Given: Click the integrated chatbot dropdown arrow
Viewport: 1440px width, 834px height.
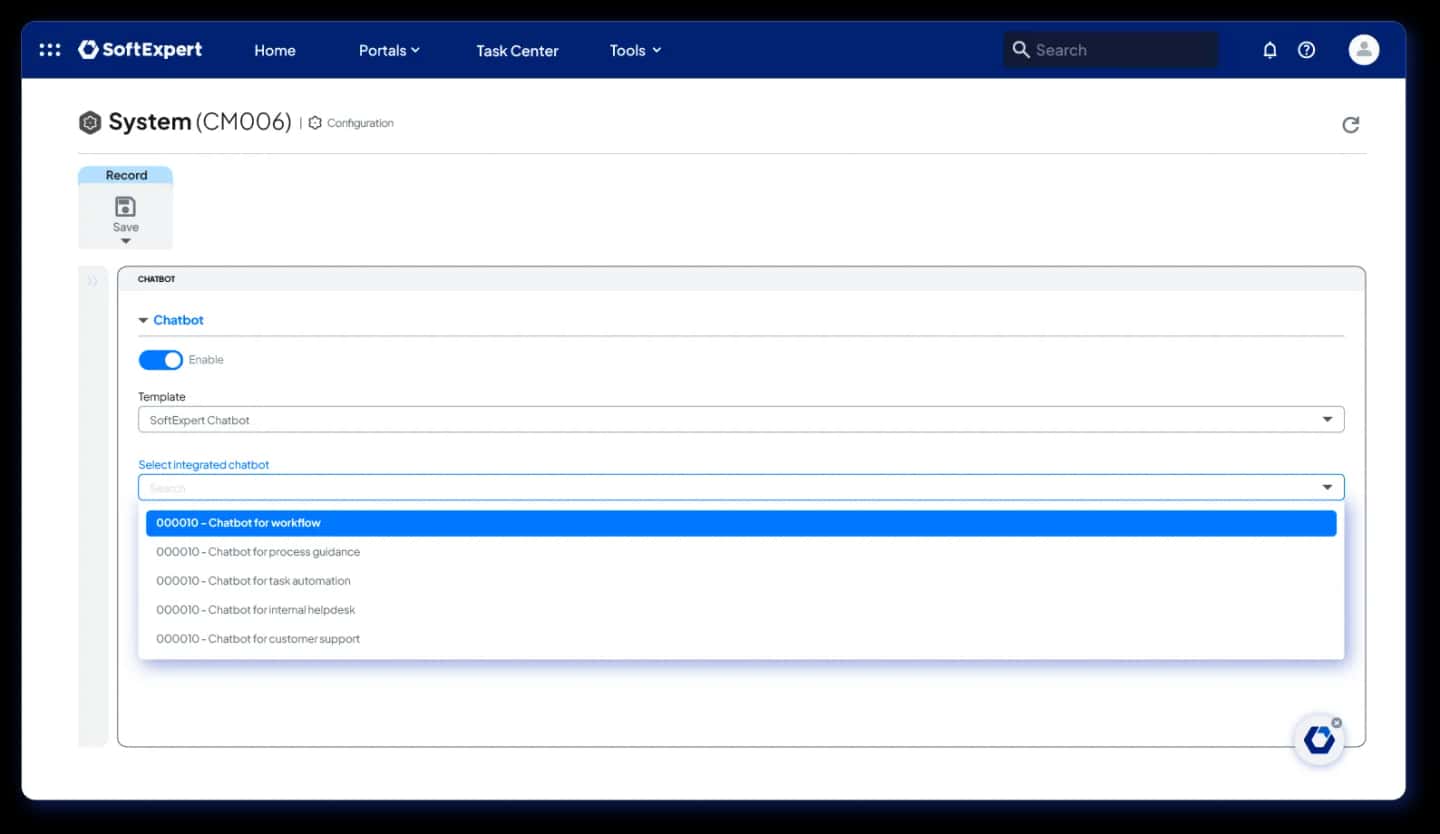Looking at the screenshot, I should click(x=1327, y=488).
